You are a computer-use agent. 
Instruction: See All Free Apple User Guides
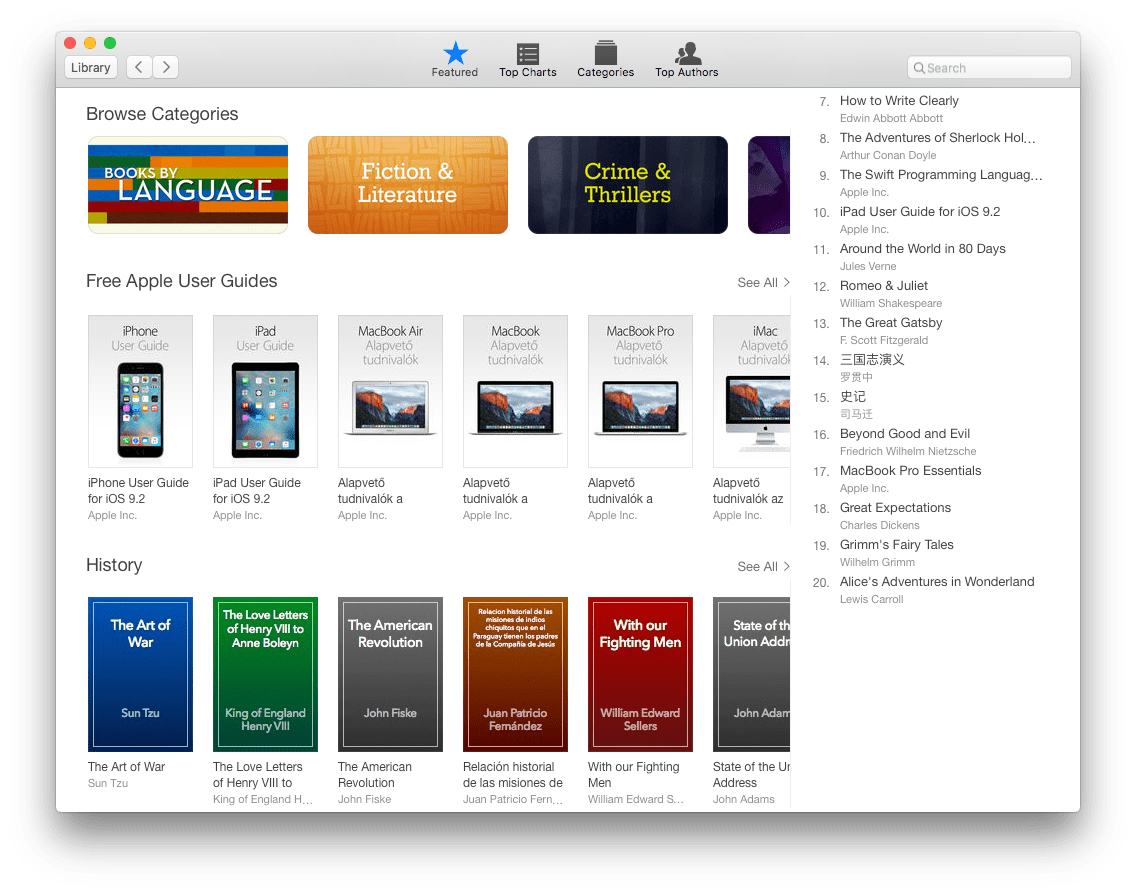click(x=762, y=283)
